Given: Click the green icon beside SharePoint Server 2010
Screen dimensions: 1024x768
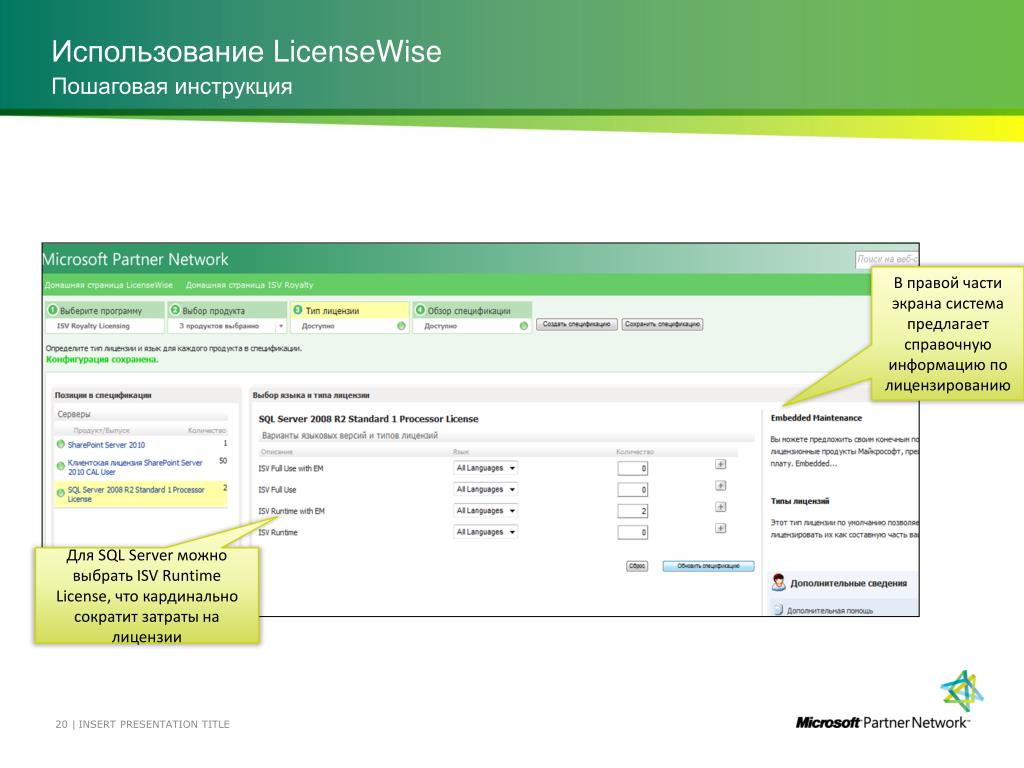Looking at the screenshot, I should [x=61, y=444].
